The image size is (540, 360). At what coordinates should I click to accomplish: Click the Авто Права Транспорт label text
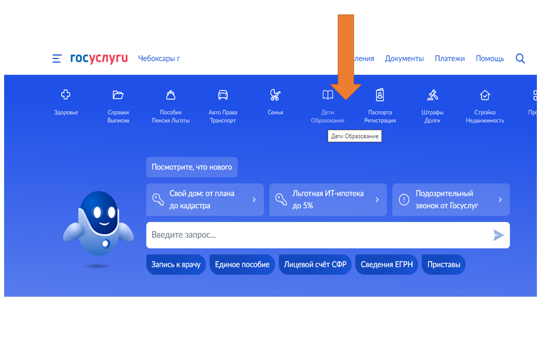pos(223,116)
